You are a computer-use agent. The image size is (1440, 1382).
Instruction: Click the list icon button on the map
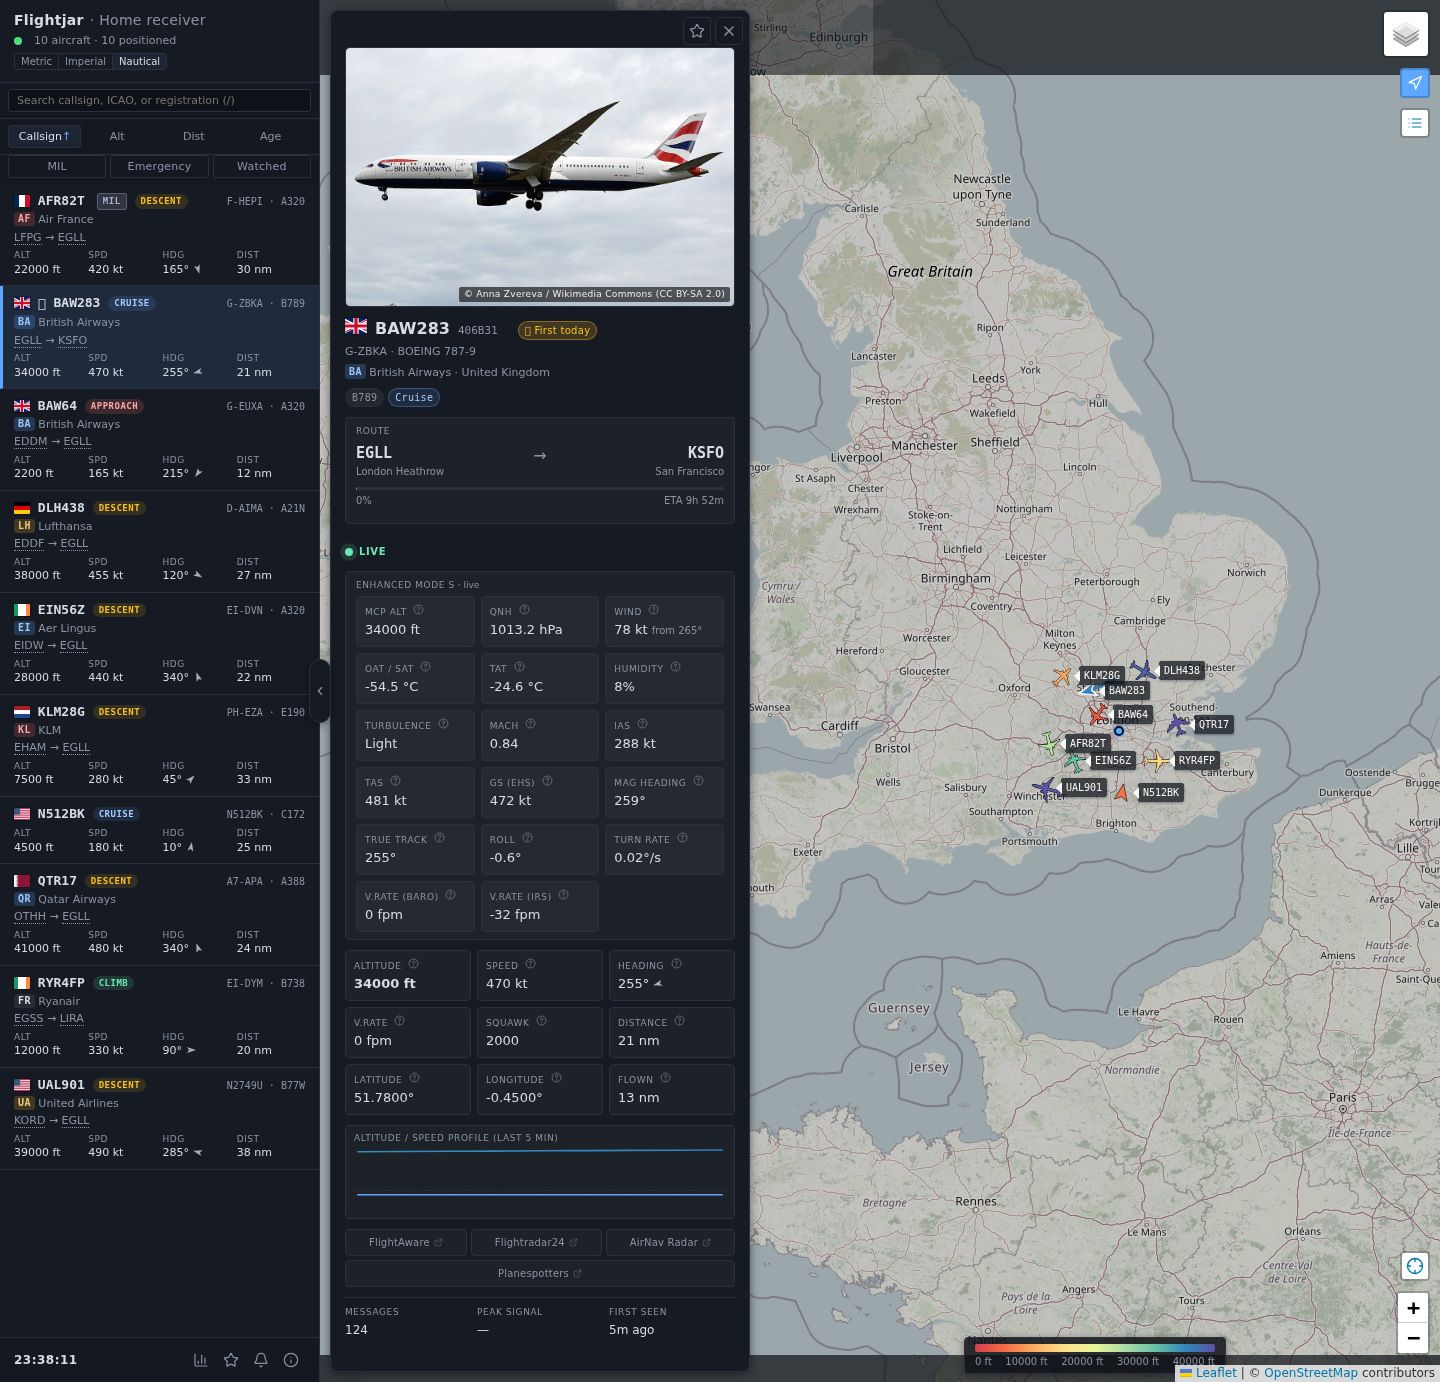pos(1415,123)
